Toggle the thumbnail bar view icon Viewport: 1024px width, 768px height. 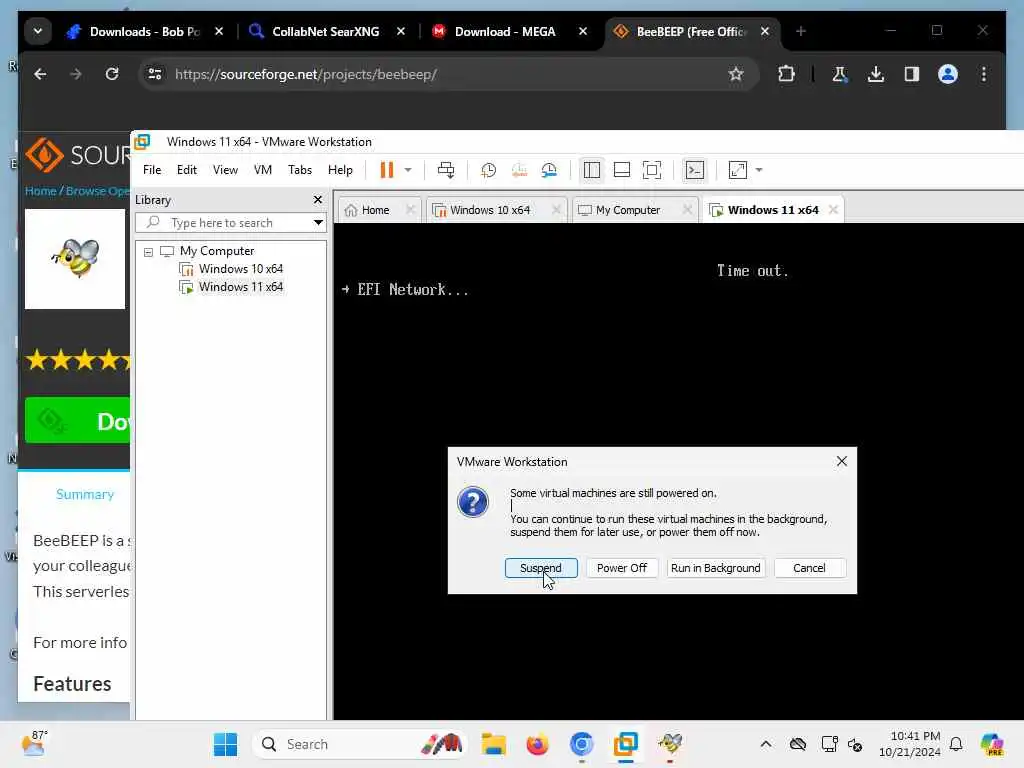click(x=622, y=170)
